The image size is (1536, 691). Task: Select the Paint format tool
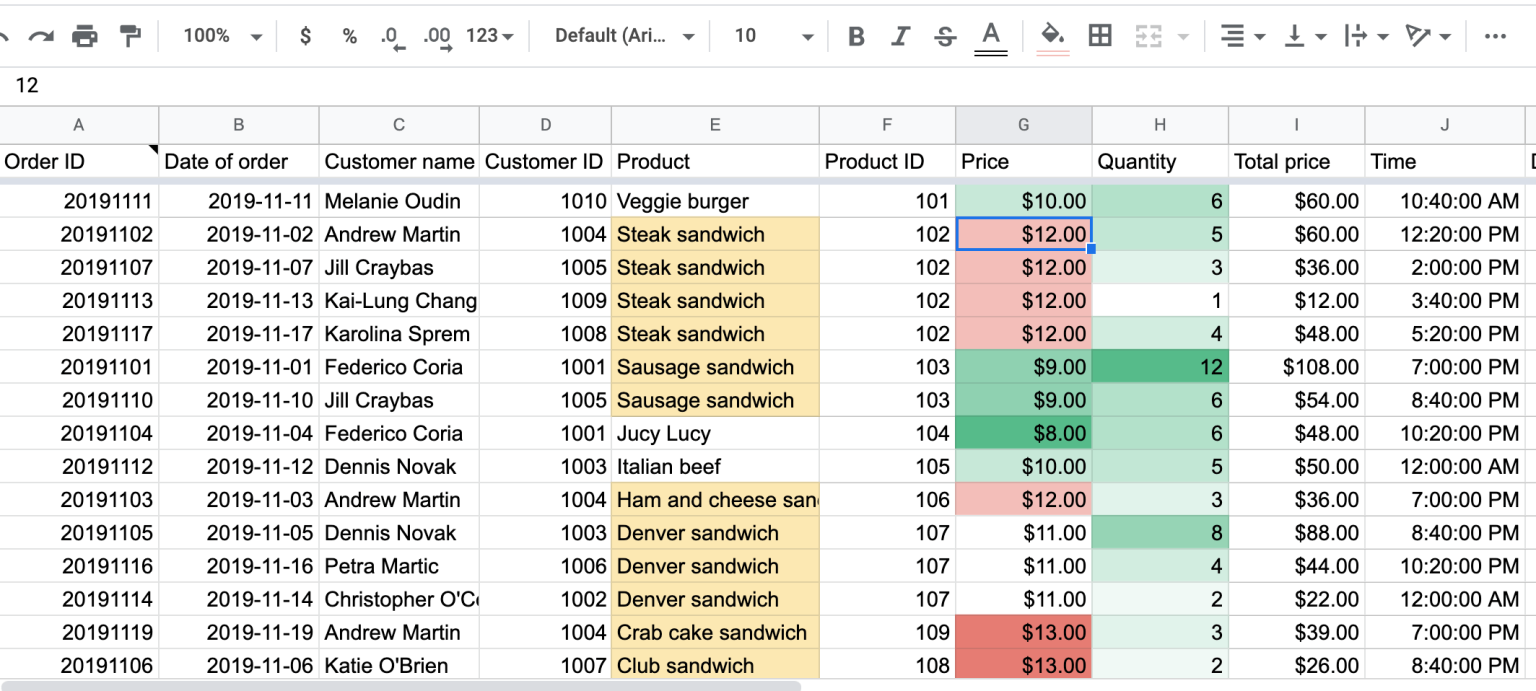coord(130,35)
